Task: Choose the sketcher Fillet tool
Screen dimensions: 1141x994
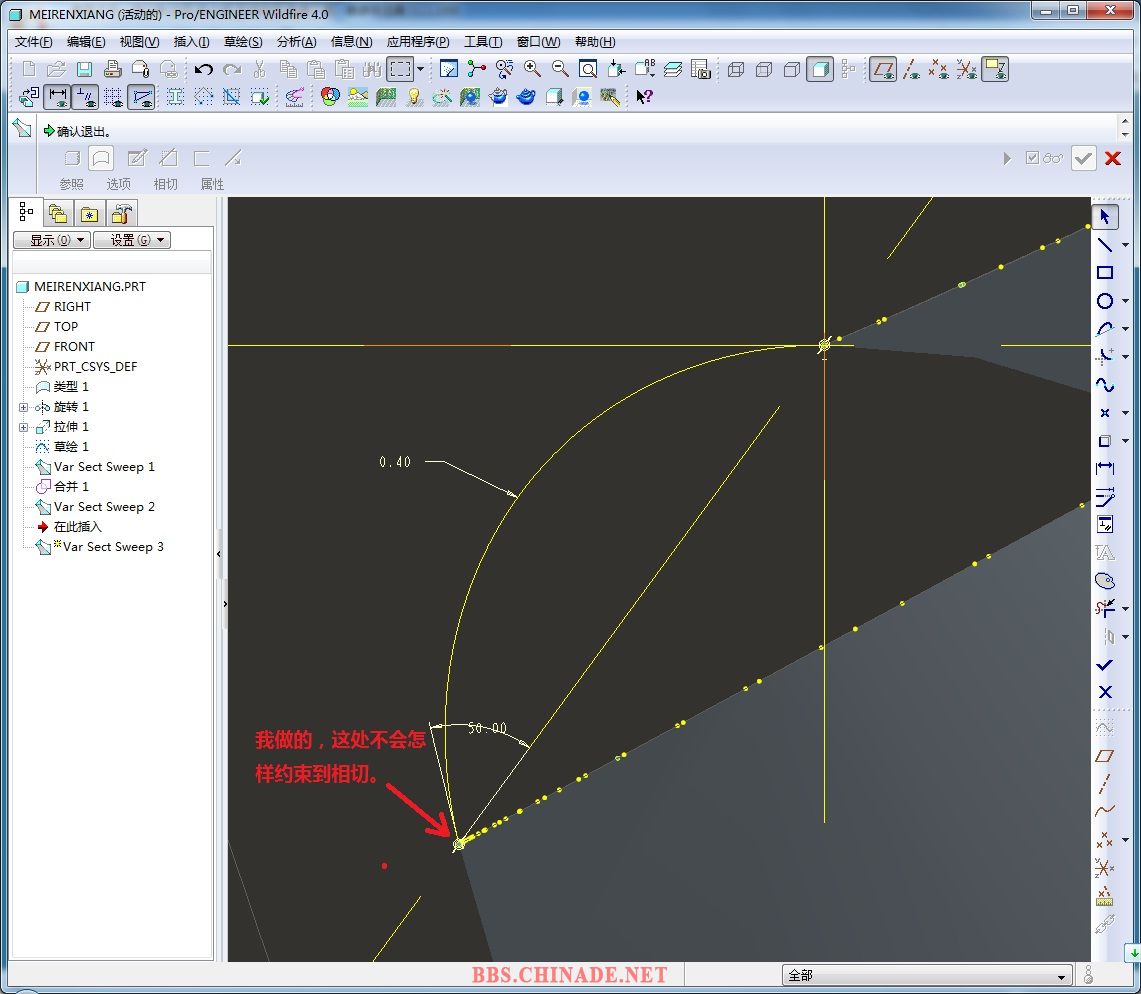Action: (1105, 356)
